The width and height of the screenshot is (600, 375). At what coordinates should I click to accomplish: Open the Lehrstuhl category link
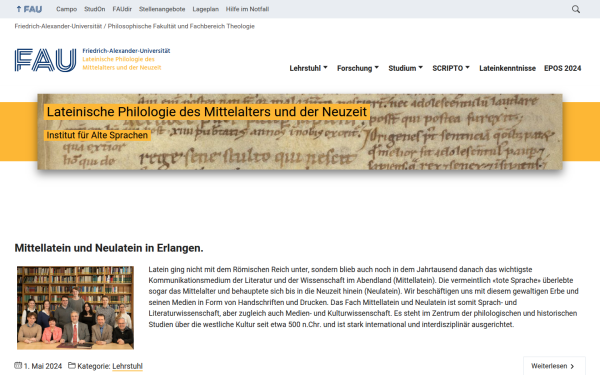tap(127, 366)
